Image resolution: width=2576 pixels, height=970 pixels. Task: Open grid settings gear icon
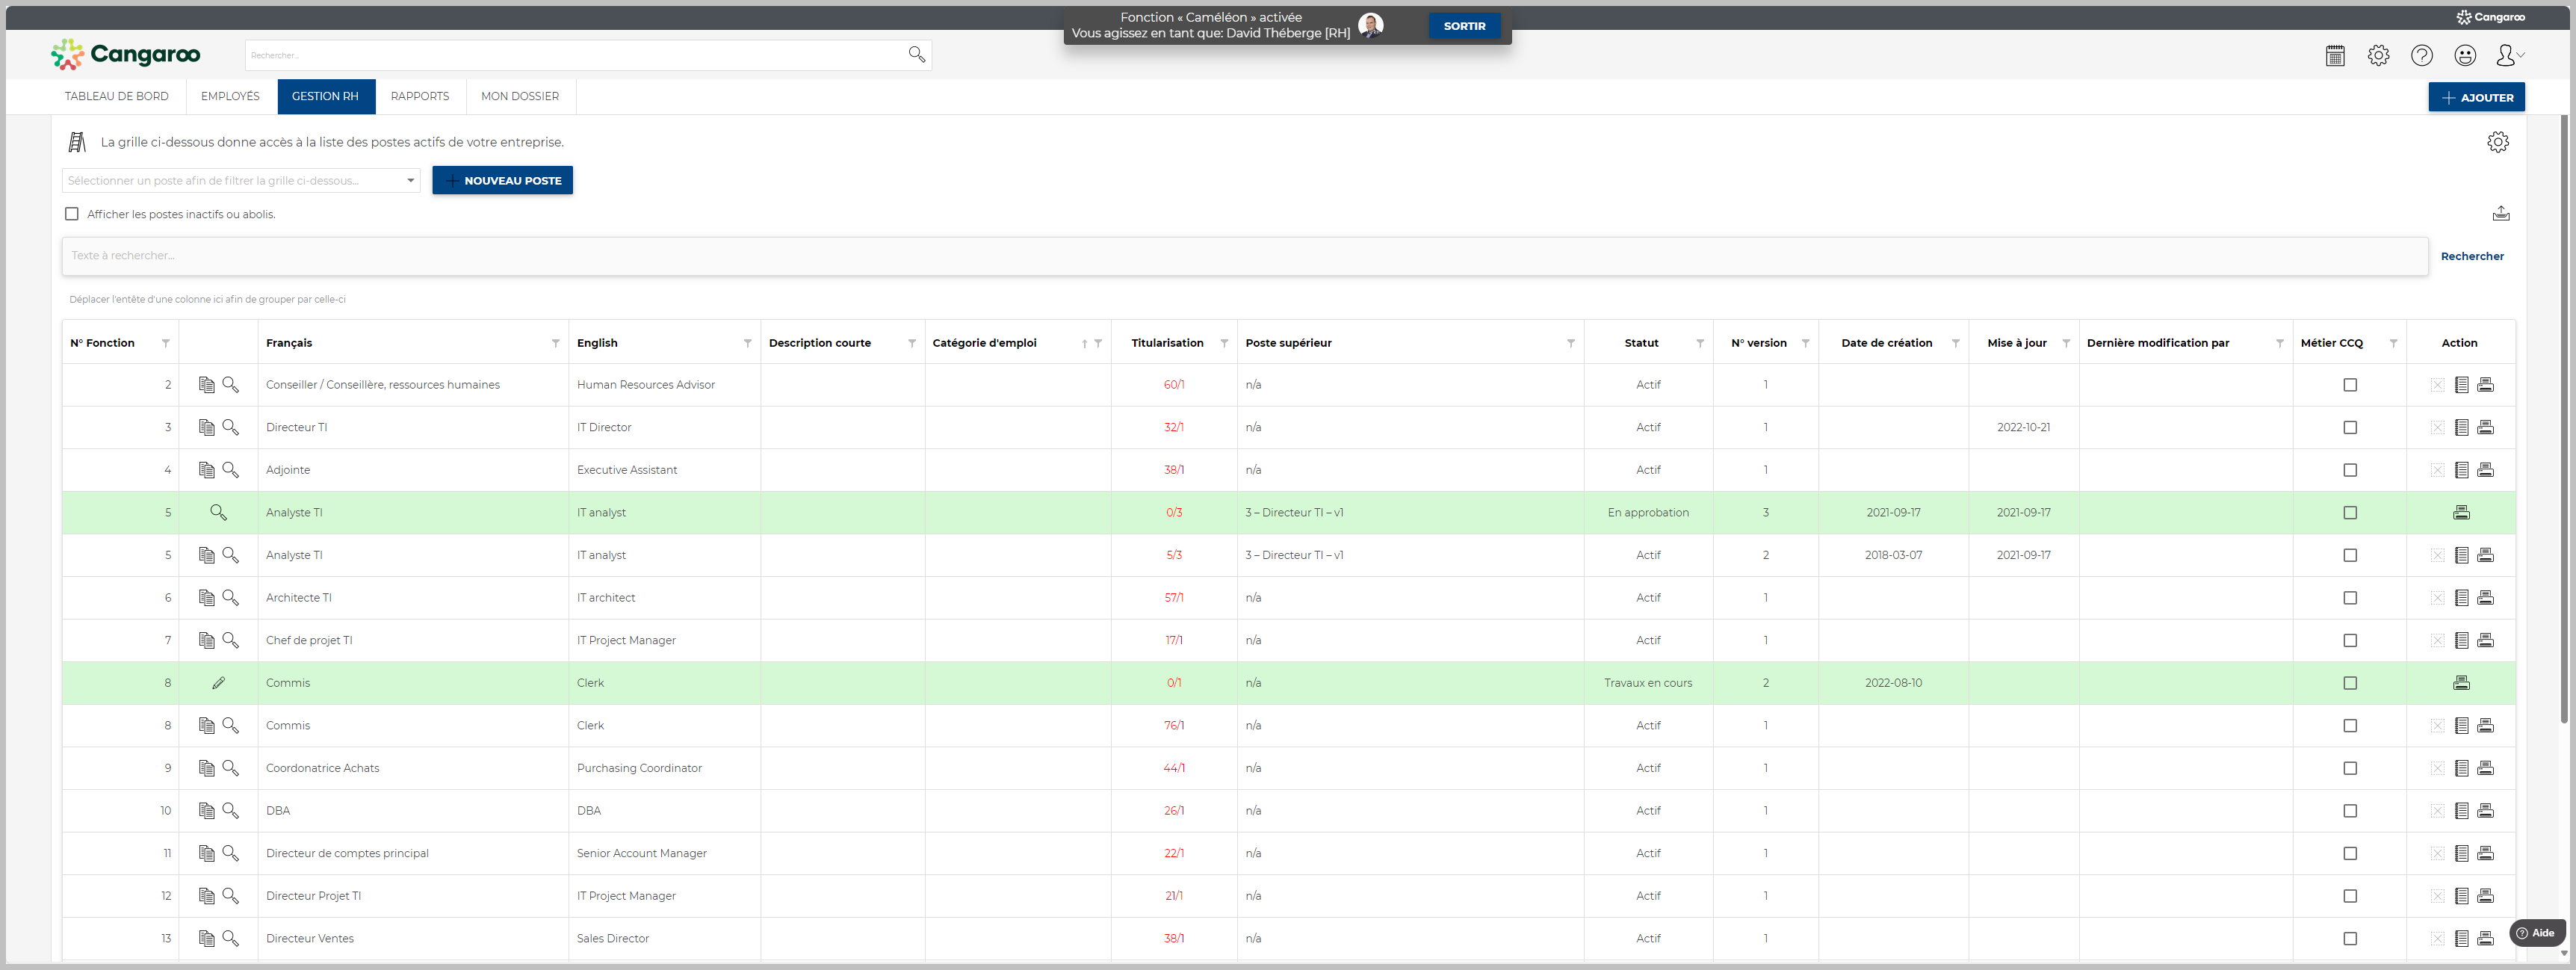(x=2497, y=142)
